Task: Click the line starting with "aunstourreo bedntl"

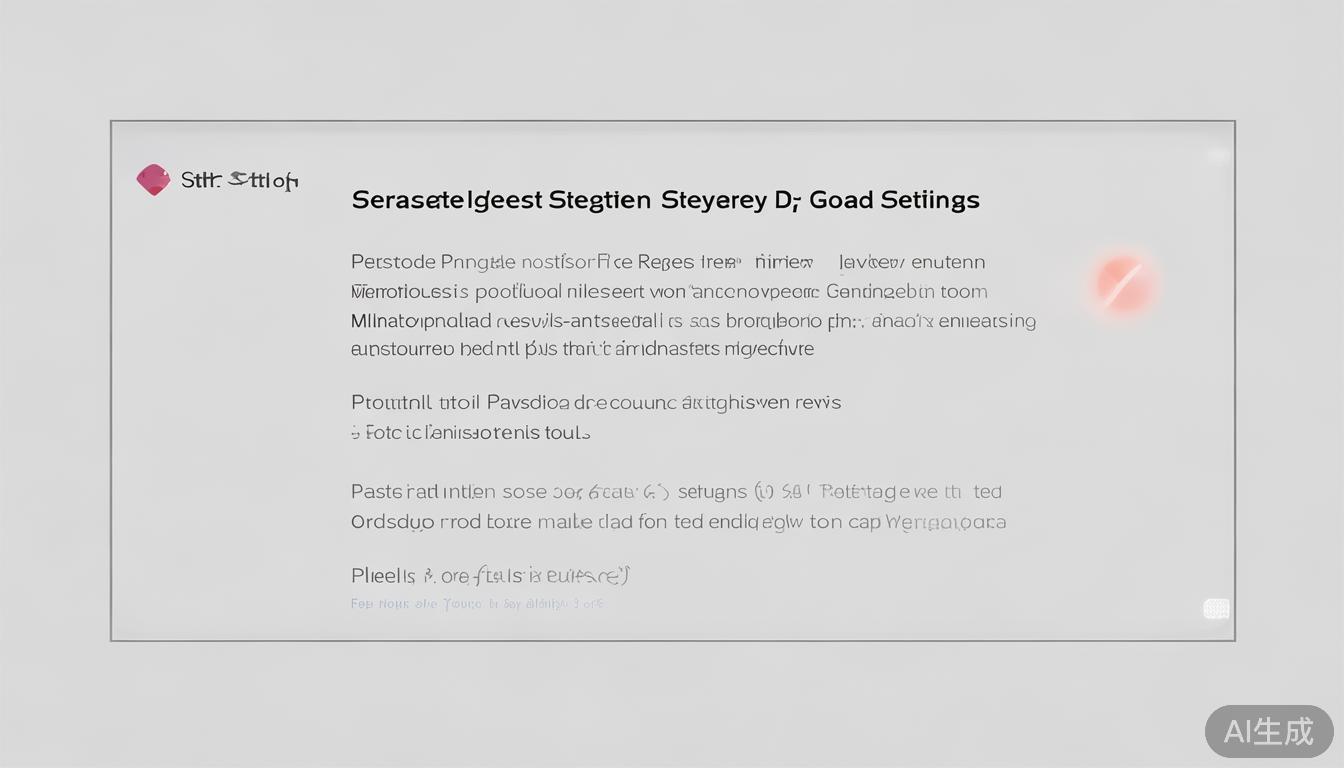Action: coord(582,349)
